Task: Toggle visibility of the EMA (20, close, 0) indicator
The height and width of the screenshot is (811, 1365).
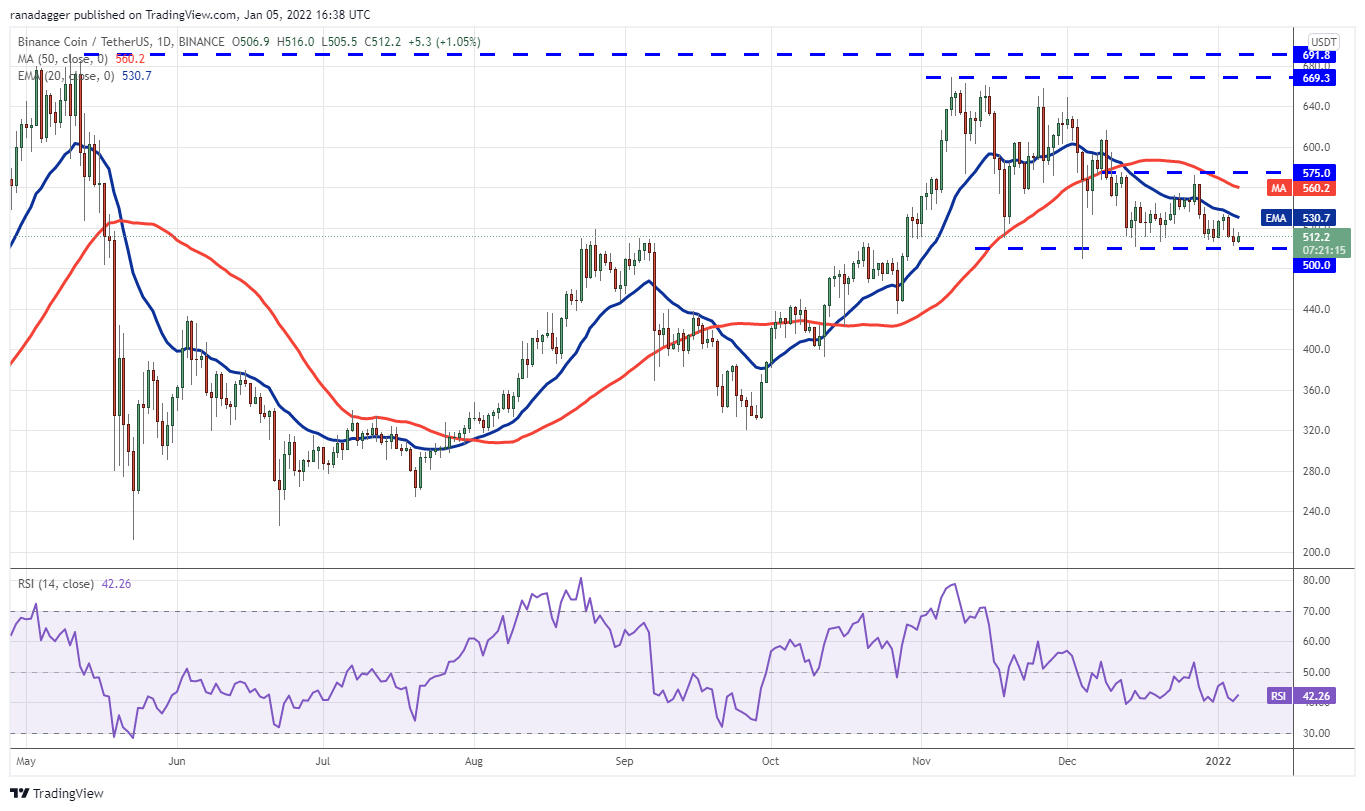Action: [65, 74]
